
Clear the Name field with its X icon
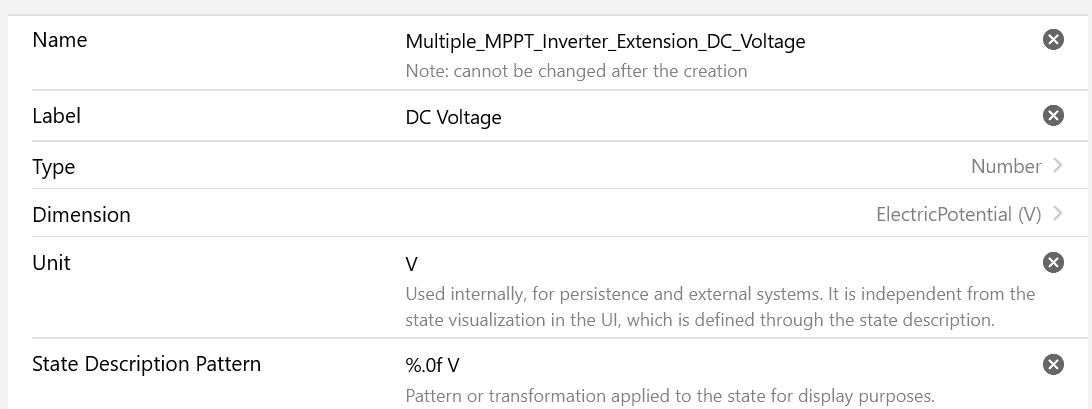(1053, 40)
